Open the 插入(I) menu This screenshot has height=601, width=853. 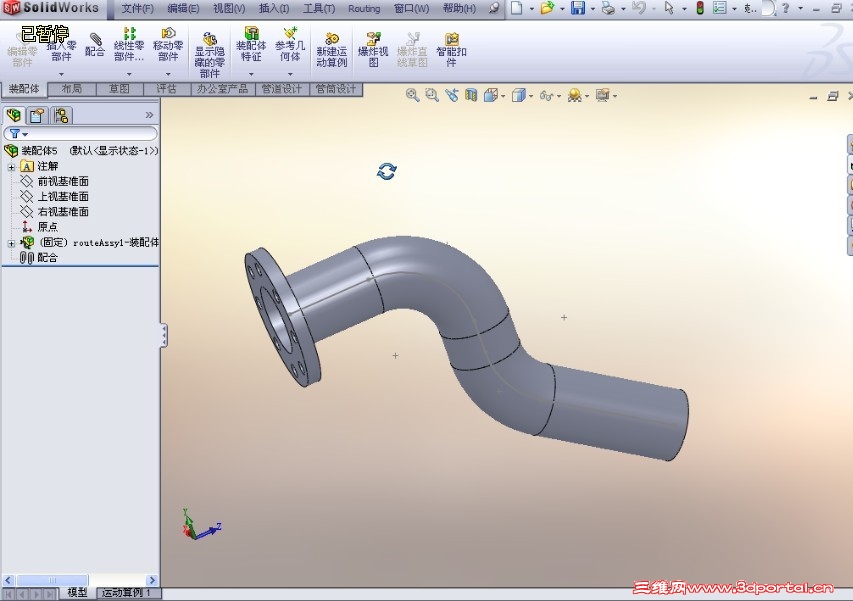274,9
